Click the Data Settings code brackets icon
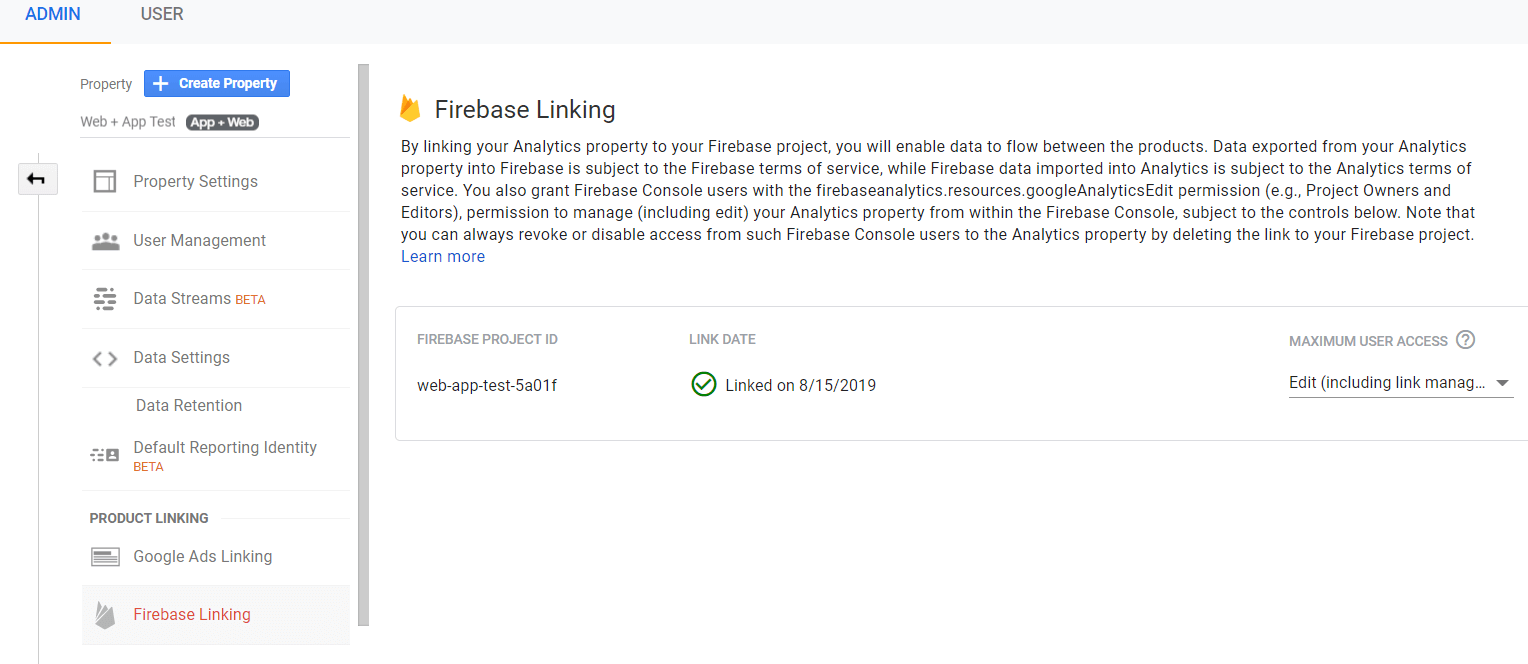This screenshot has width=1528, height=664. pyautogui.click(x=105, y=358)
